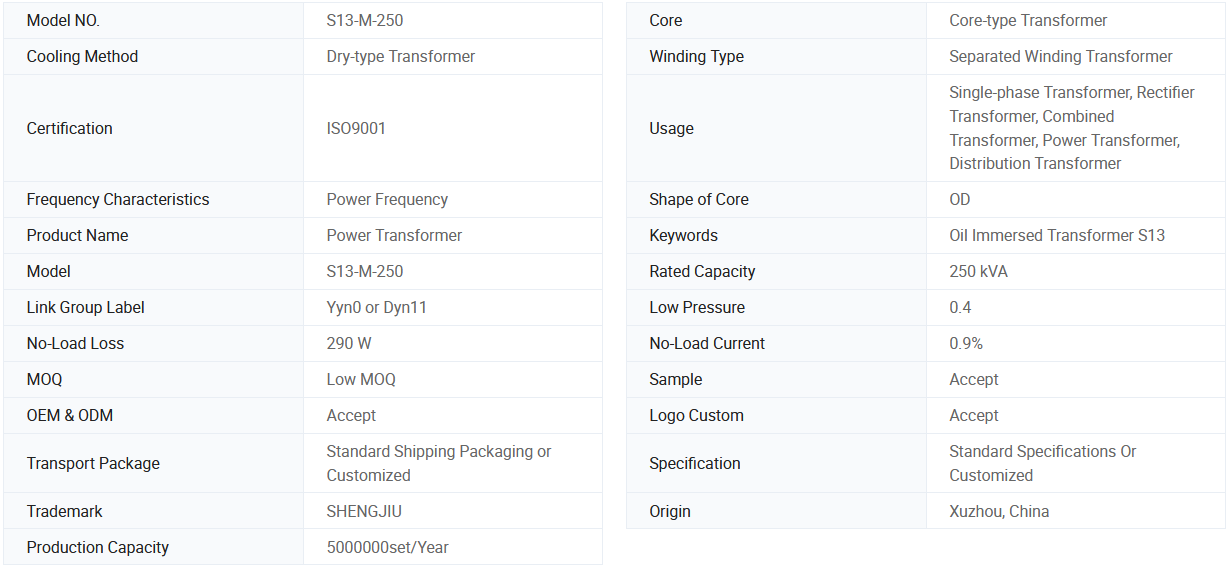The width and height of the screenshot is (1227, 565).
Task: Select the Yyn0 or Dyn11 value
Action: pyautogui.click(x=376, y=307)
